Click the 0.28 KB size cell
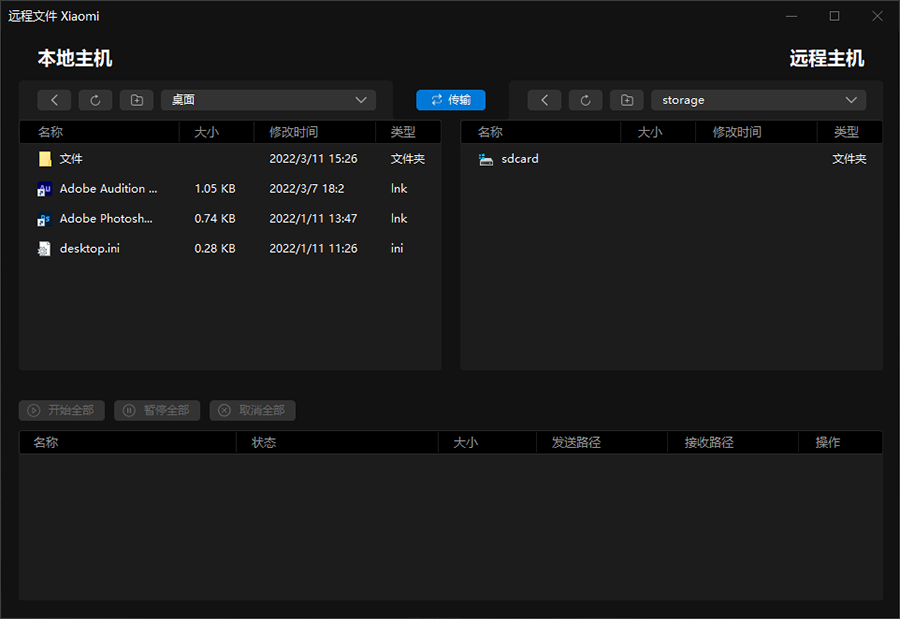 pyautogui.click(x=215, y=249)
